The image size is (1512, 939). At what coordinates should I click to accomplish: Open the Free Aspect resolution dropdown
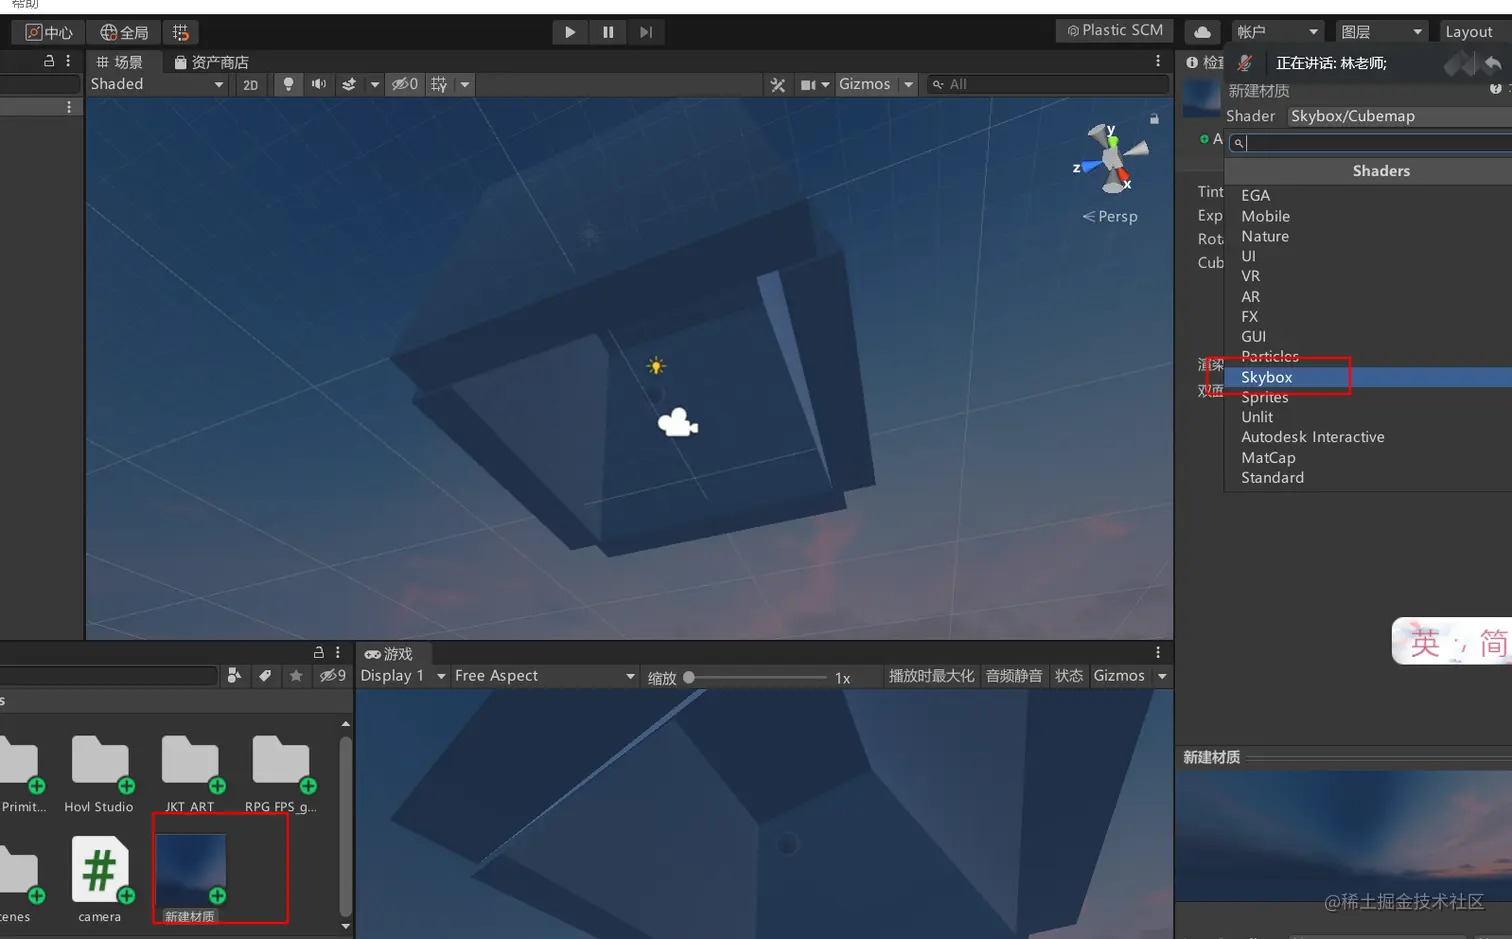[545, 676]
